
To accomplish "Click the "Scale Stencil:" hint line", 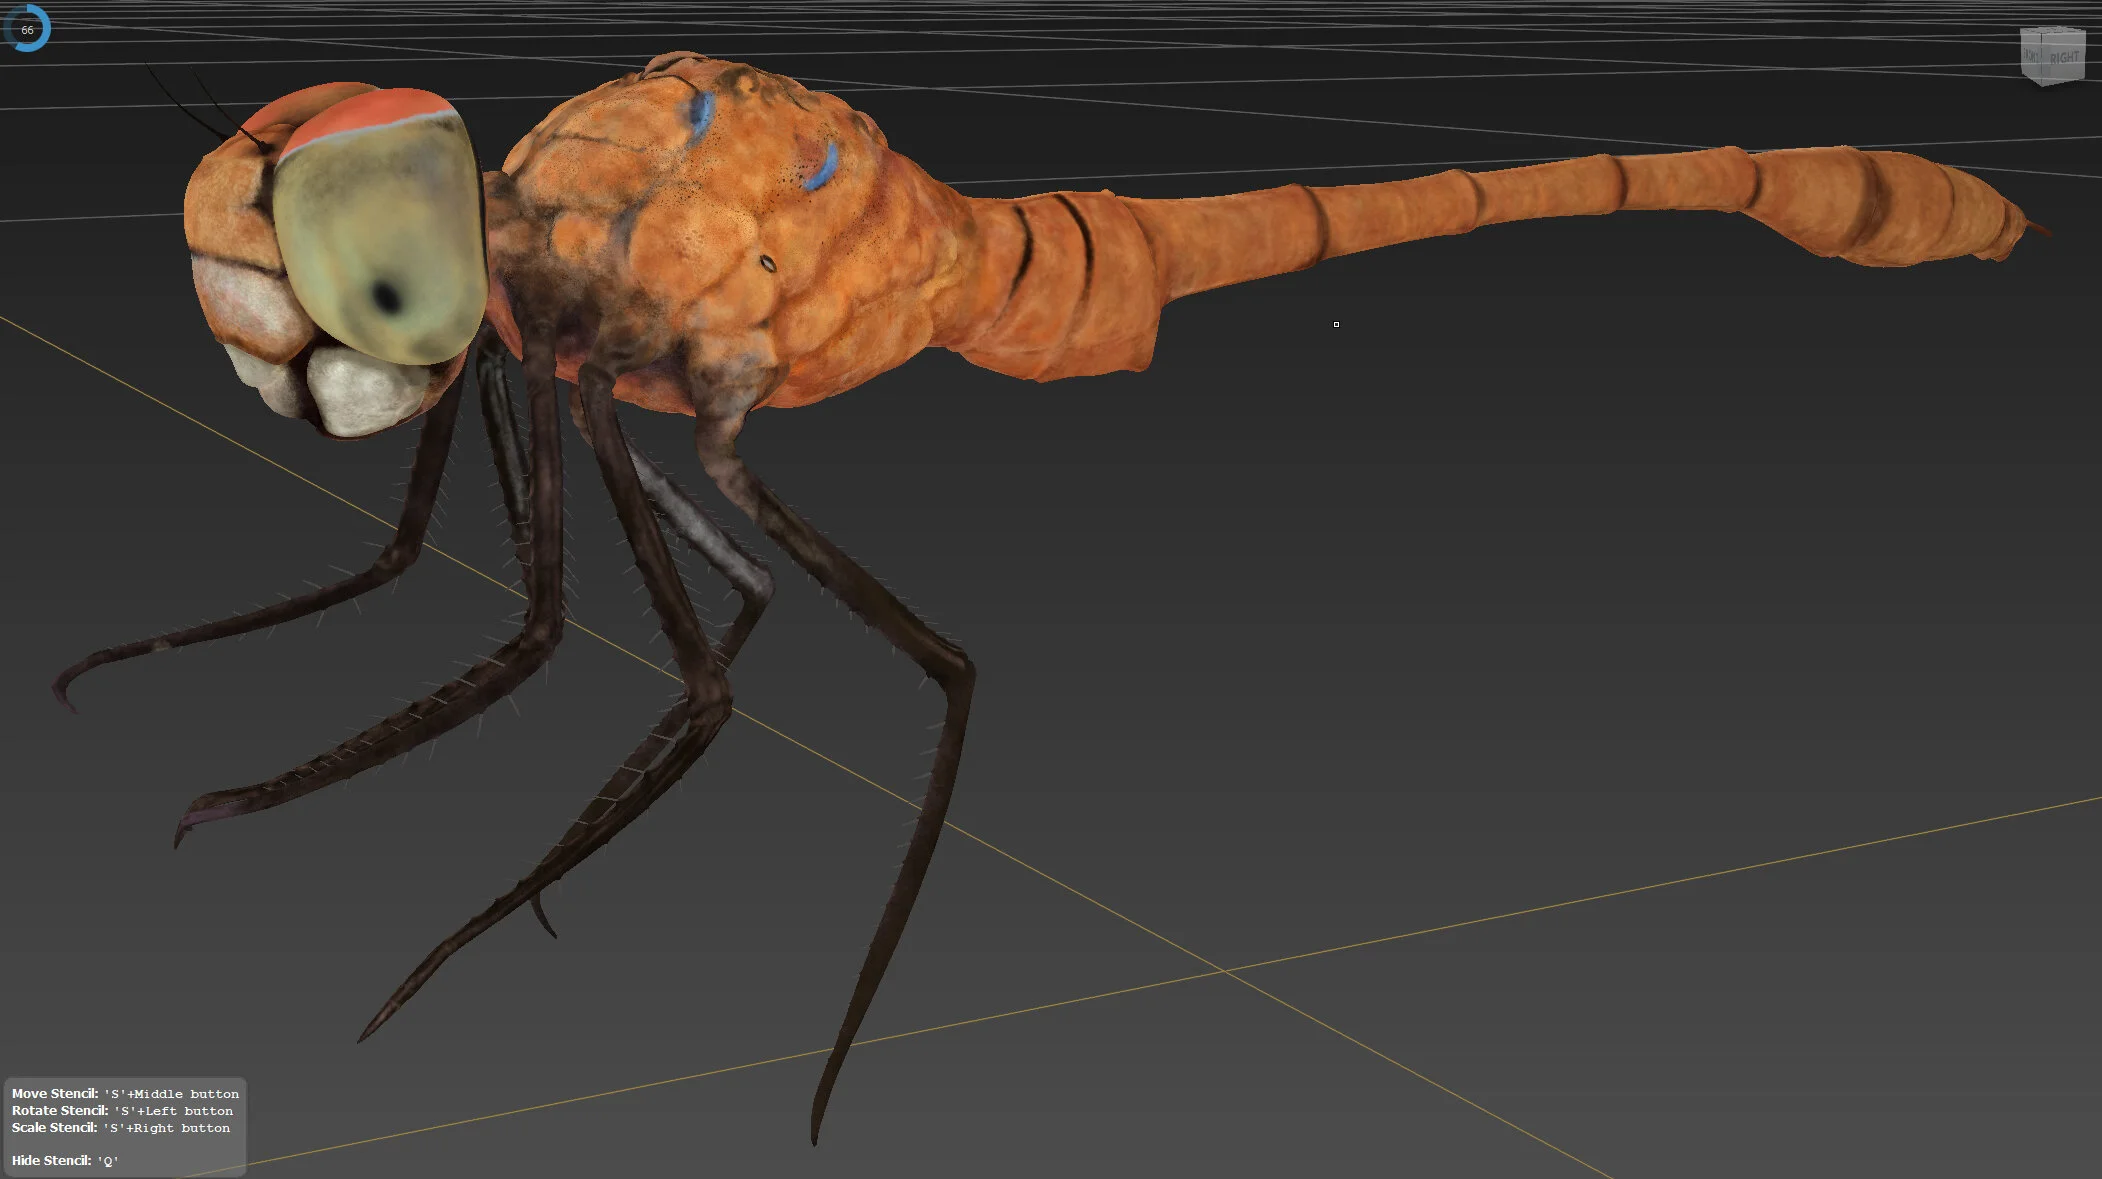I will click(x=120, y=1127).
